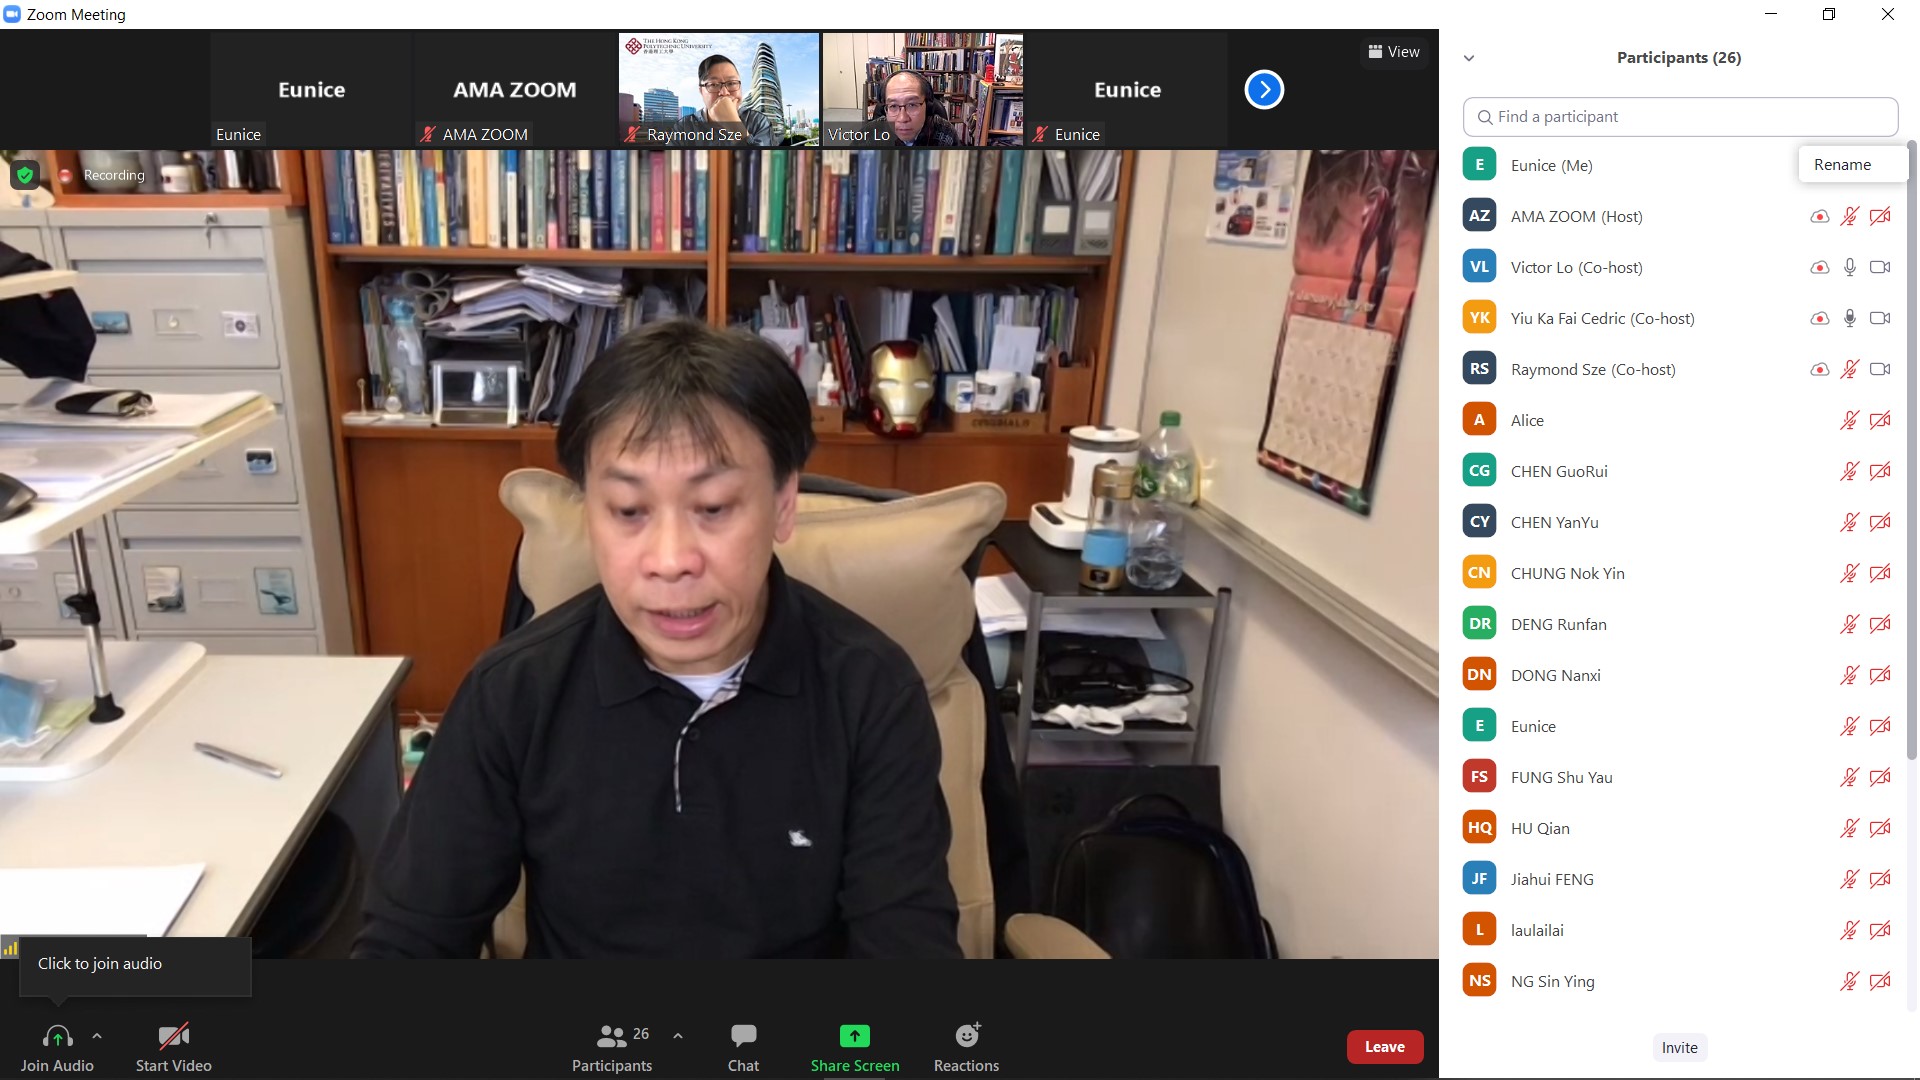
Task: Click the green encryption shield icon
Action: (25, 175)
